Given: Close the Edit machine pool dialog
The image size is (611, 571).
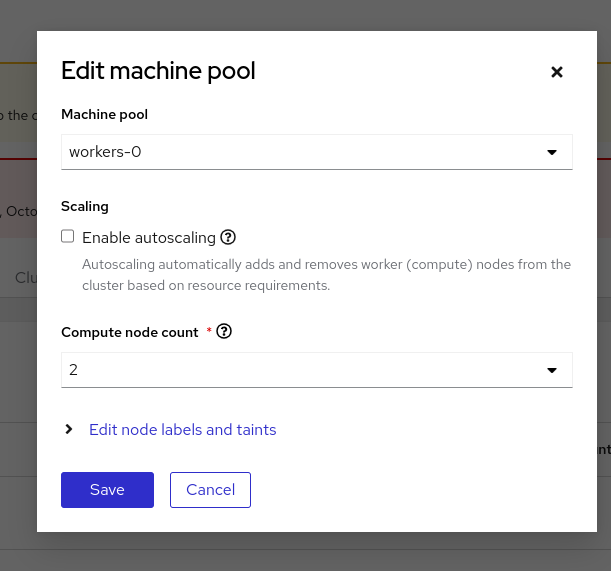Looking at the screenshot, I should pos(557,72).
